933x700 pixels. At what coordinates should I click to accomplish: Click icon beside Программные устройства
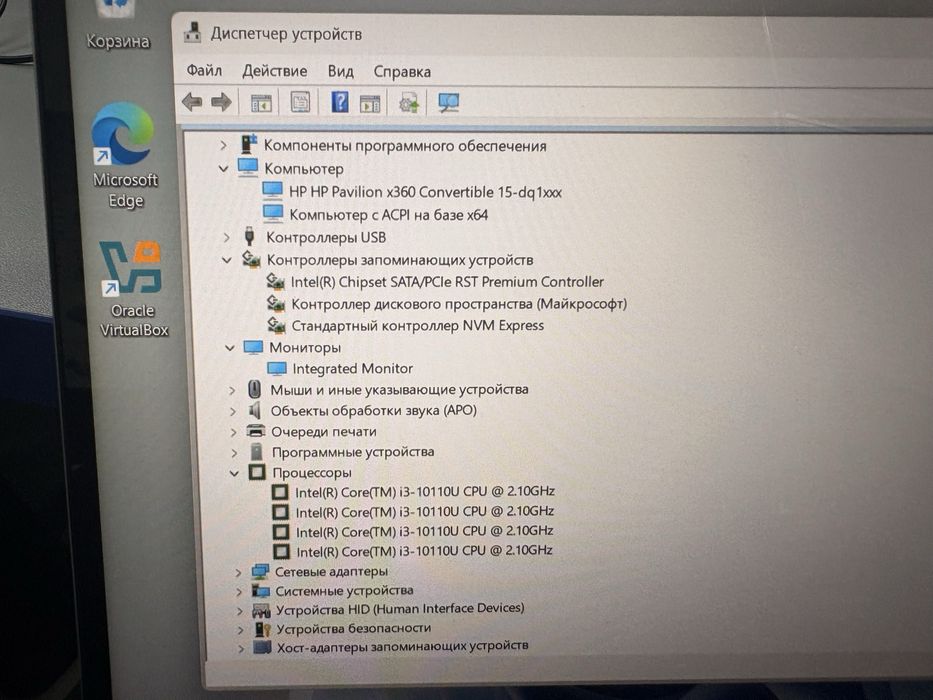point(256,452)
